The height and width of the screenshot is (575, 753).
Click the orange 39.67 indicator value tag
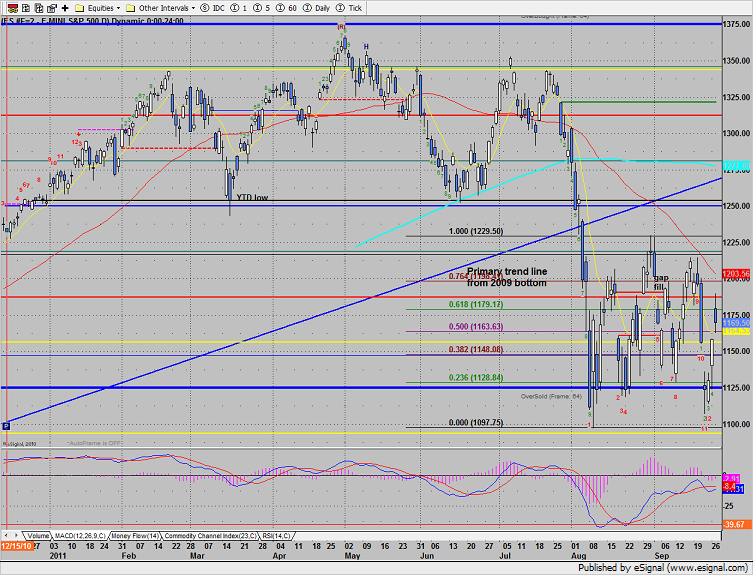737,524
